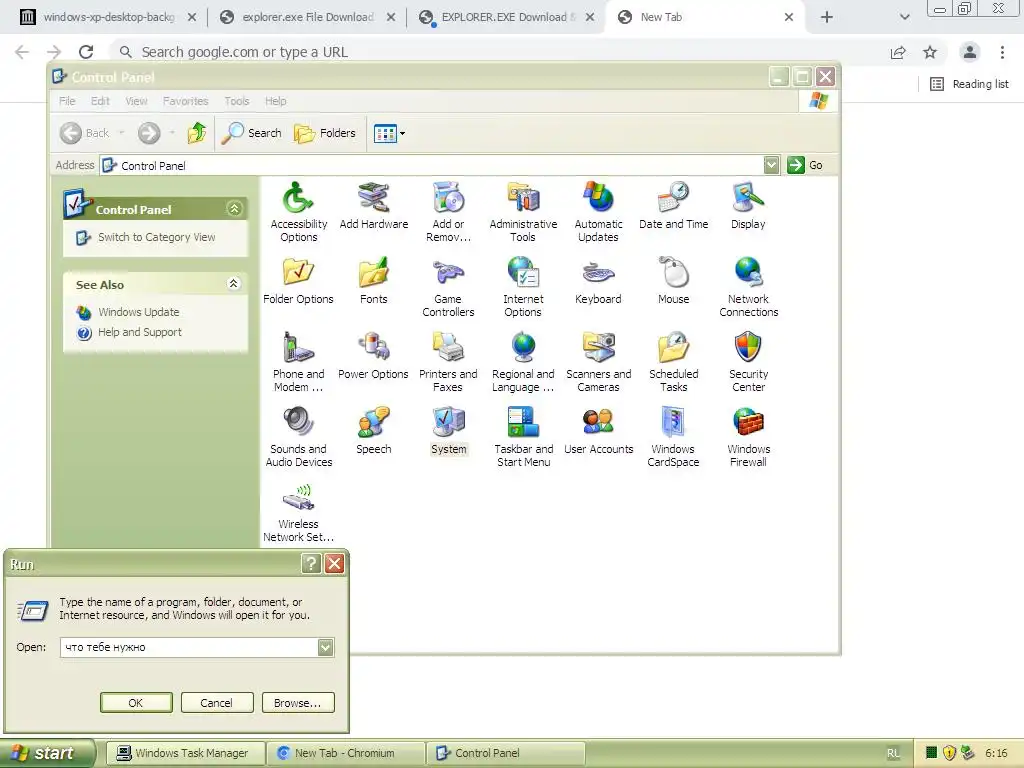Click Search in Control Panel toolbar

[251, 133]
